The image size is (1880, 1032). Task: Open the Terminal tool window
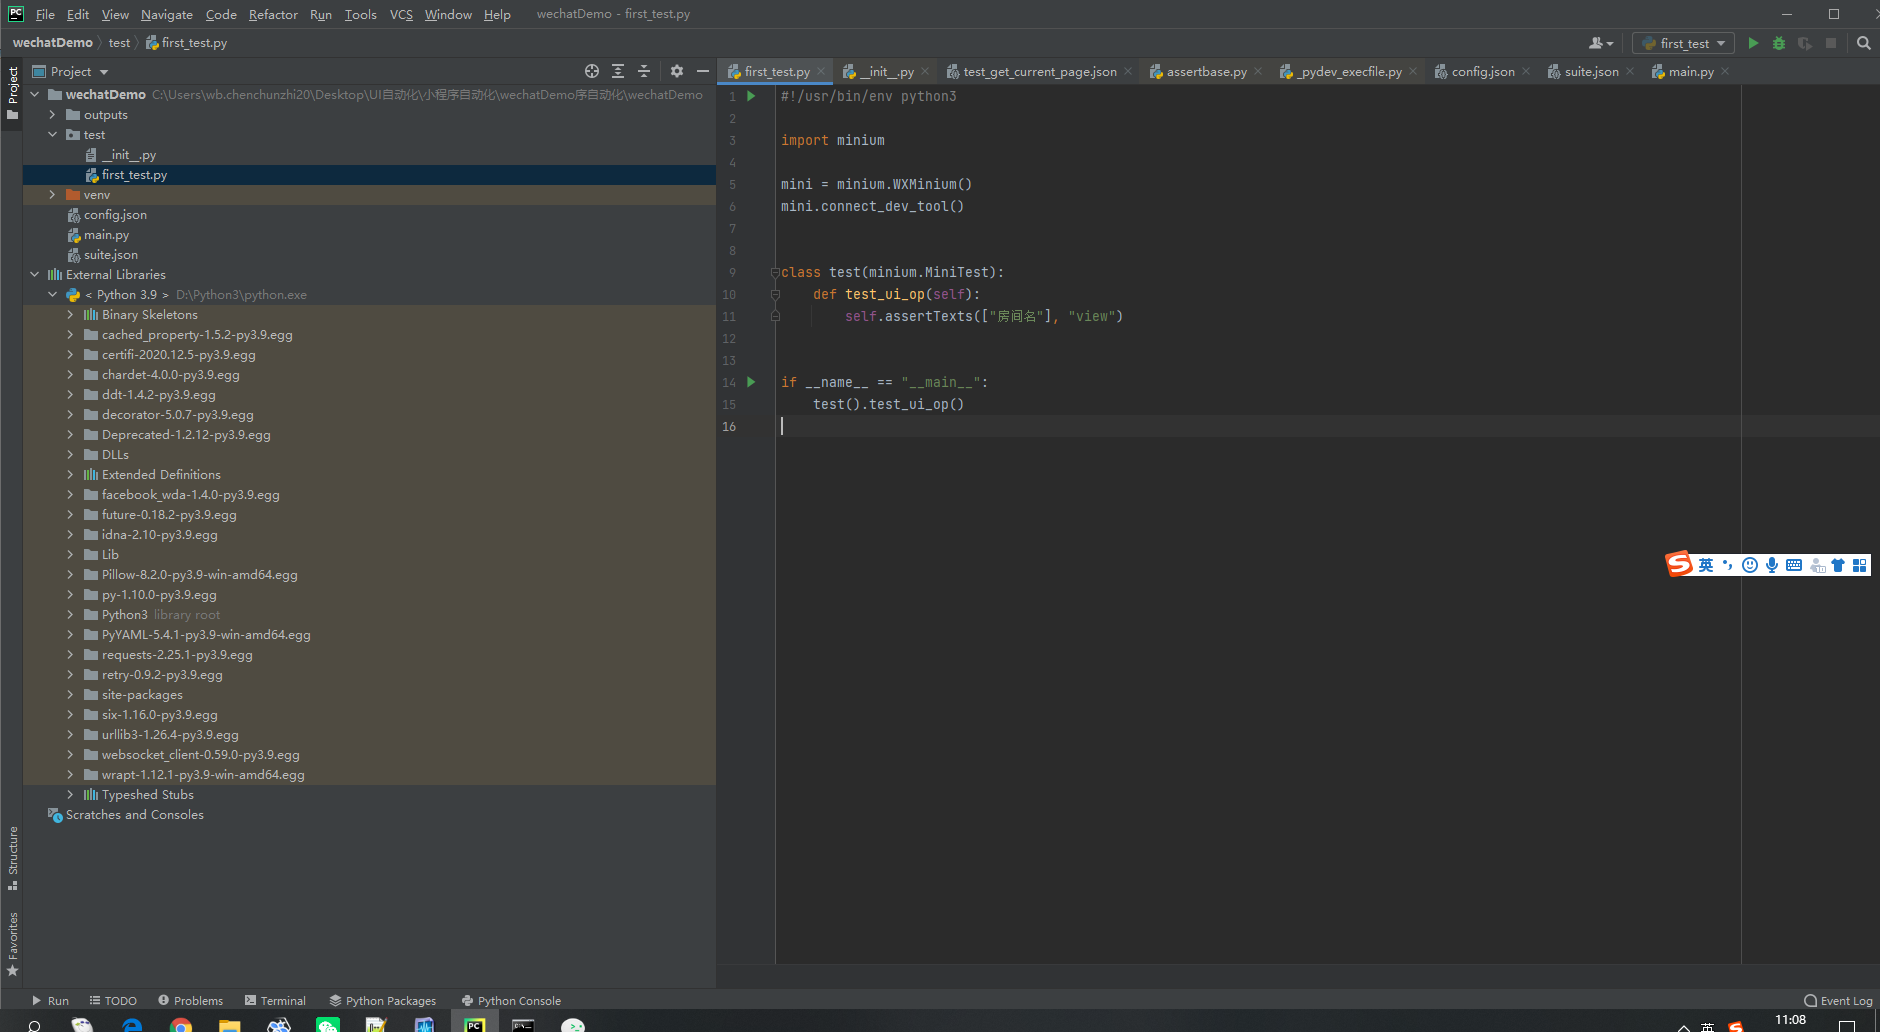tap(275, 1001)
